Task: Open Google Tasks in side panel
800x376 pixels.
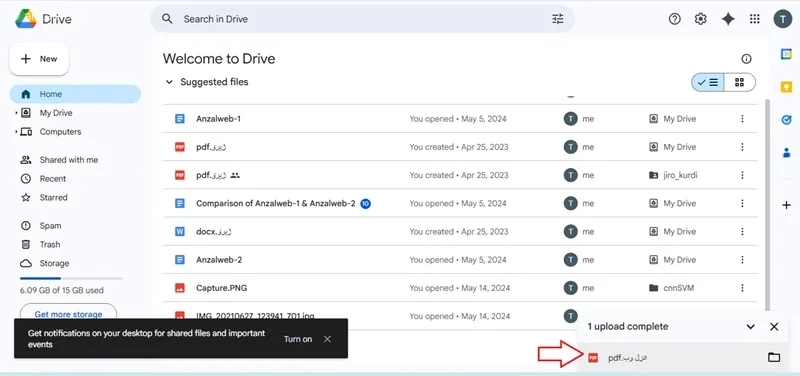Action: click(x=786, y=120)
